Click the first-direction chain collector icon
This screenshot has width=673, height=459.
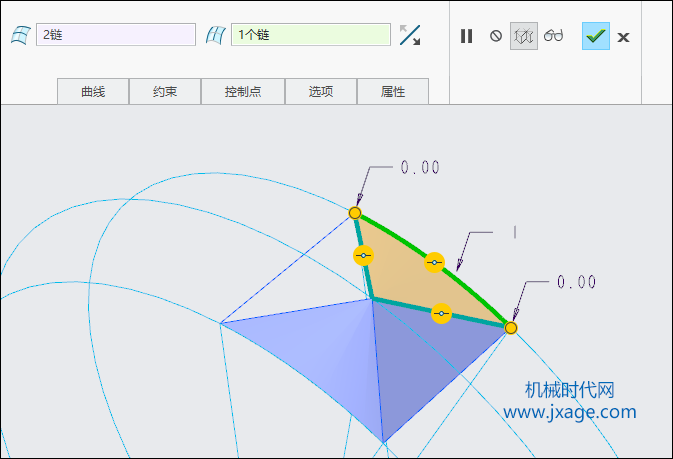click(x=21, y=35)
